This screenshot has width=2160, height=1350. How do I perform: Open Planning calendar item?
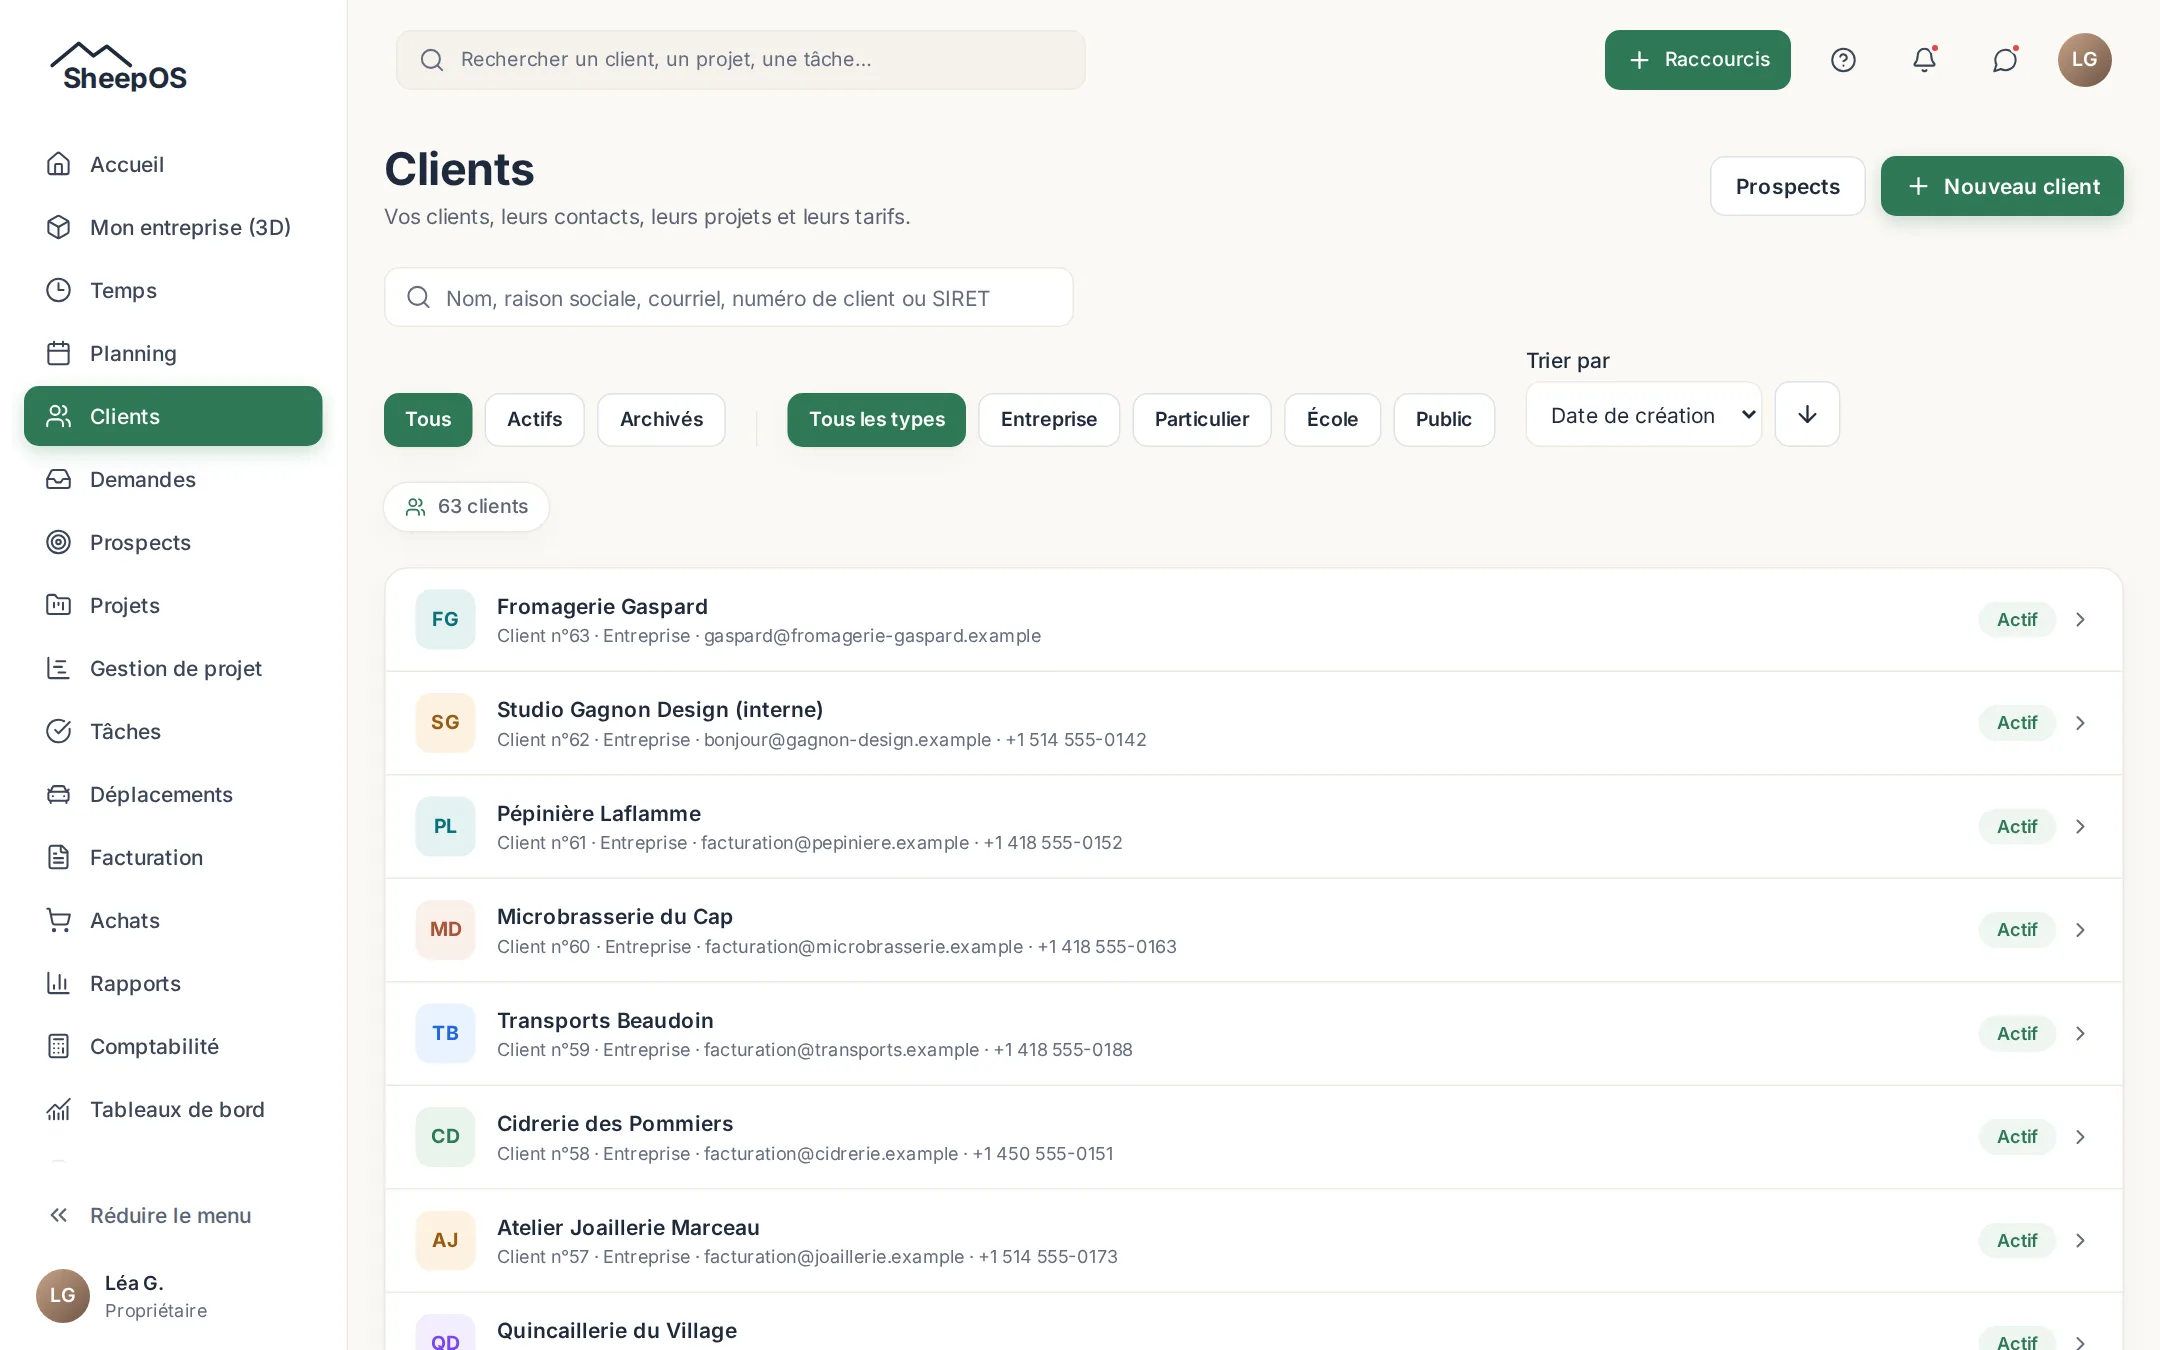[173, 353]
